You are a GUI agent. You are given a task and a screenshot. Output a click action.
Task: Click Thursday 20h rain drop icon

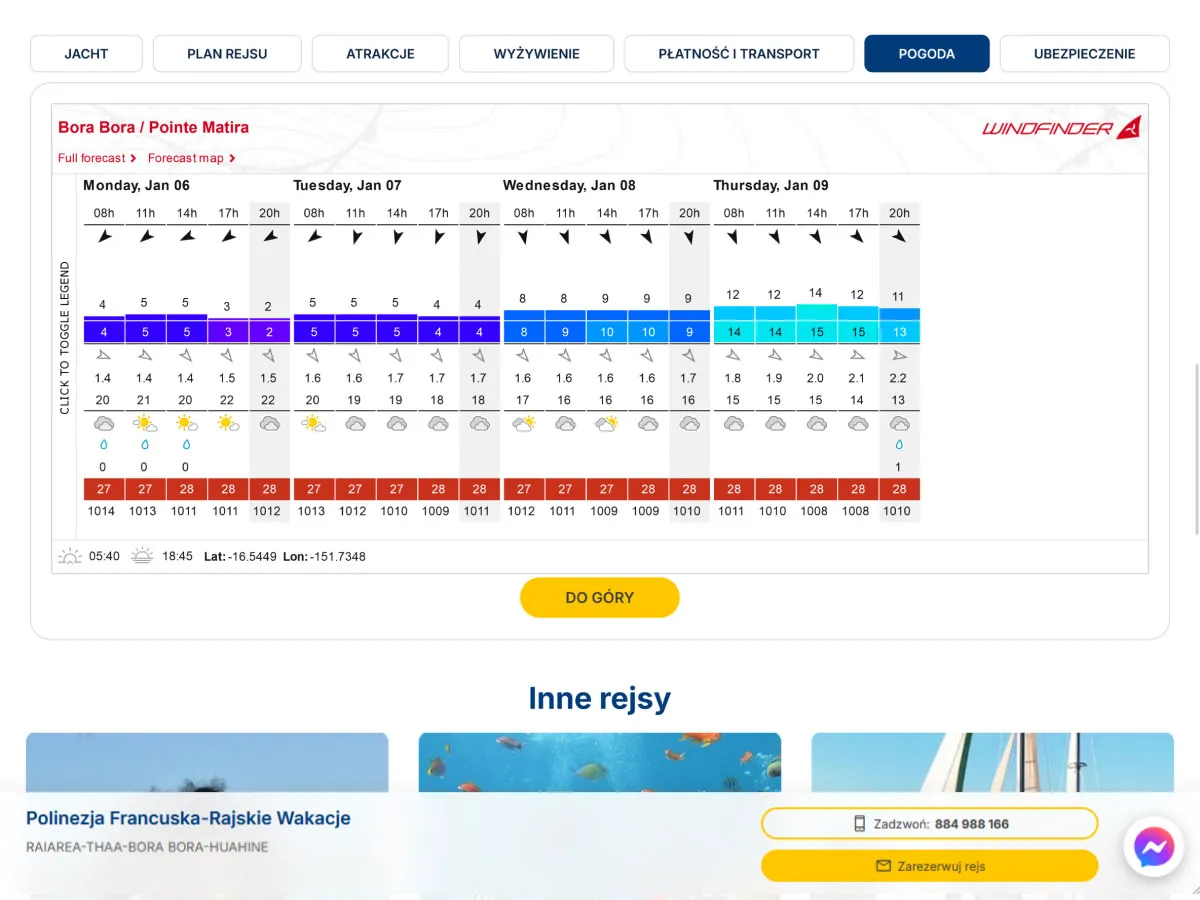(899, 445)
